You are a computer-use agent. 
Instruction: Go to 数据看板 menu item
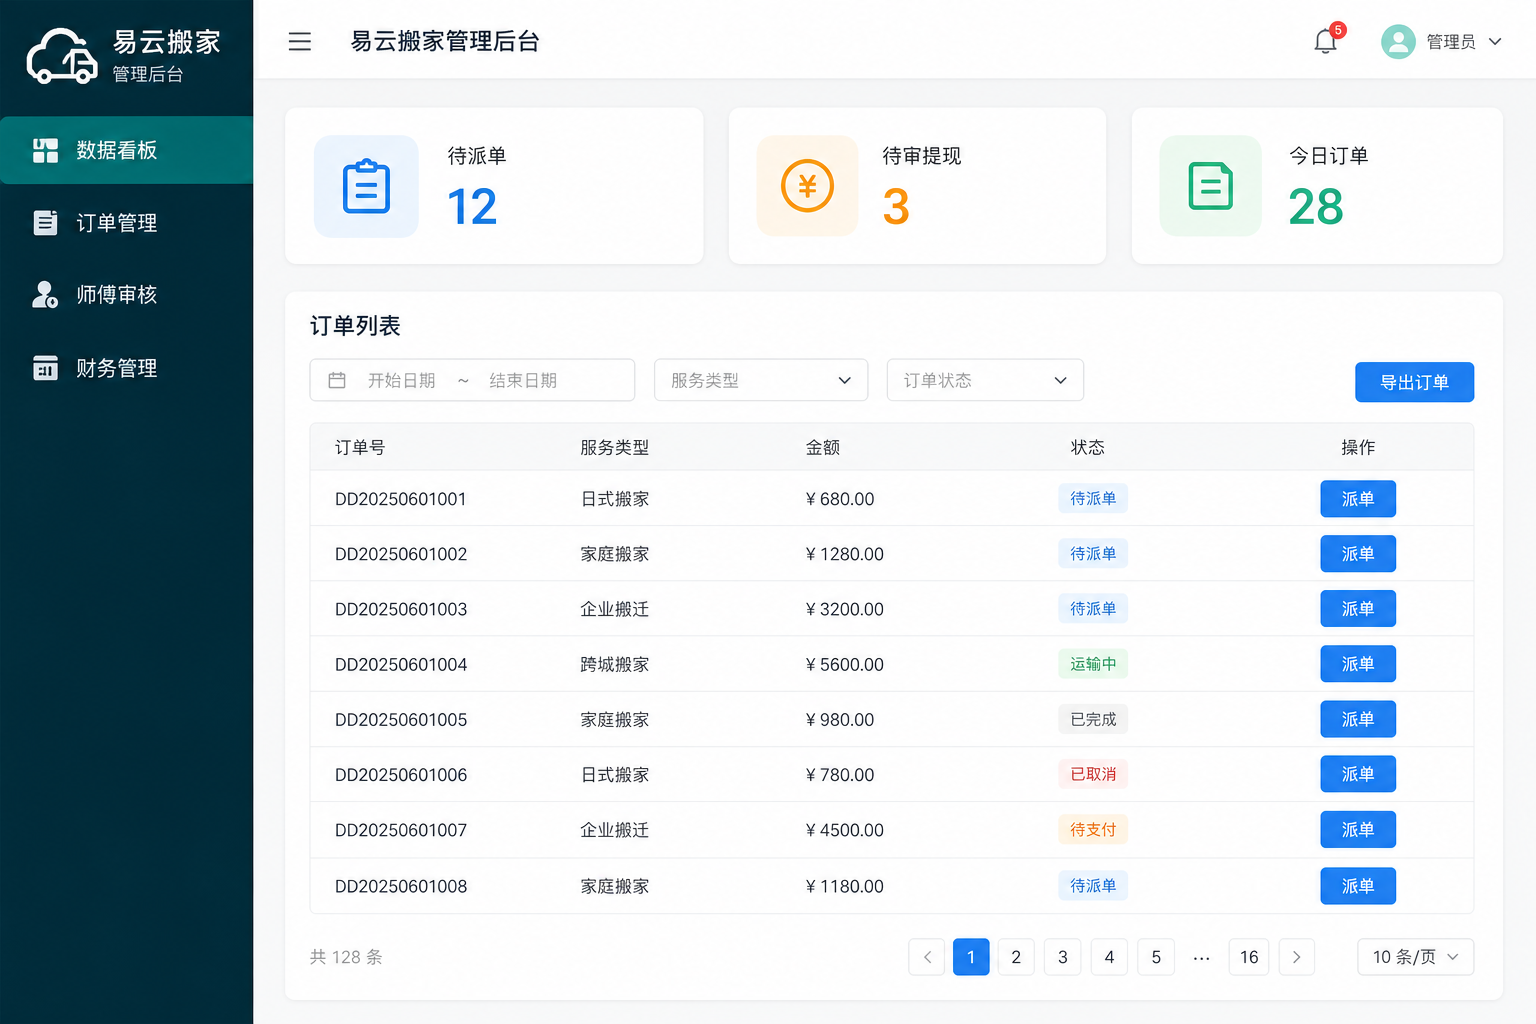127,150
